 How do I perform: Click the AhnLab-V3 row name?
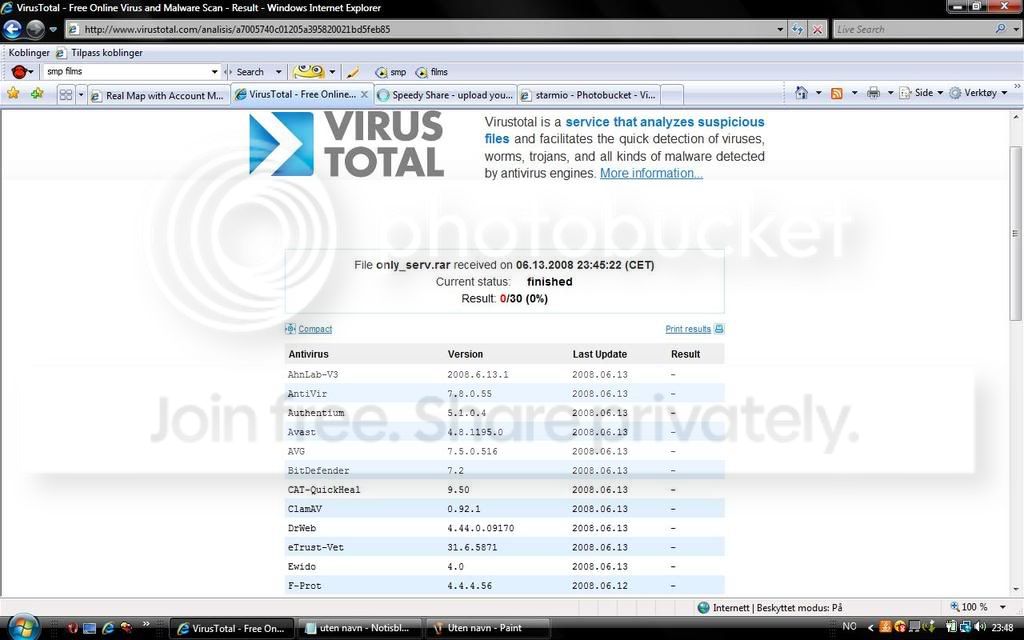click(x=313, y=374)
